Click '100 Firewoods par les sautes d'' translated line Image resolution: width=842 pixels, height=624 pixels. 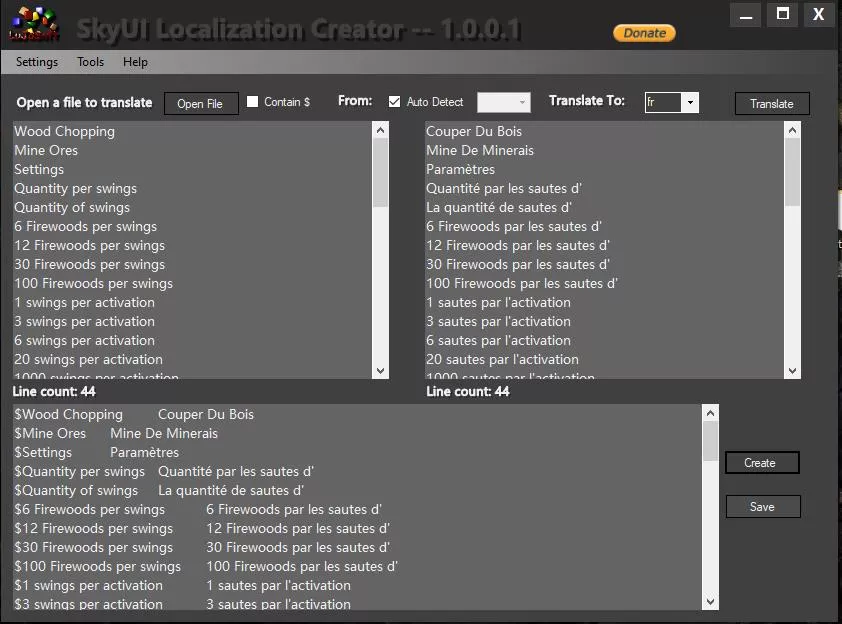(x=522, y=284)
